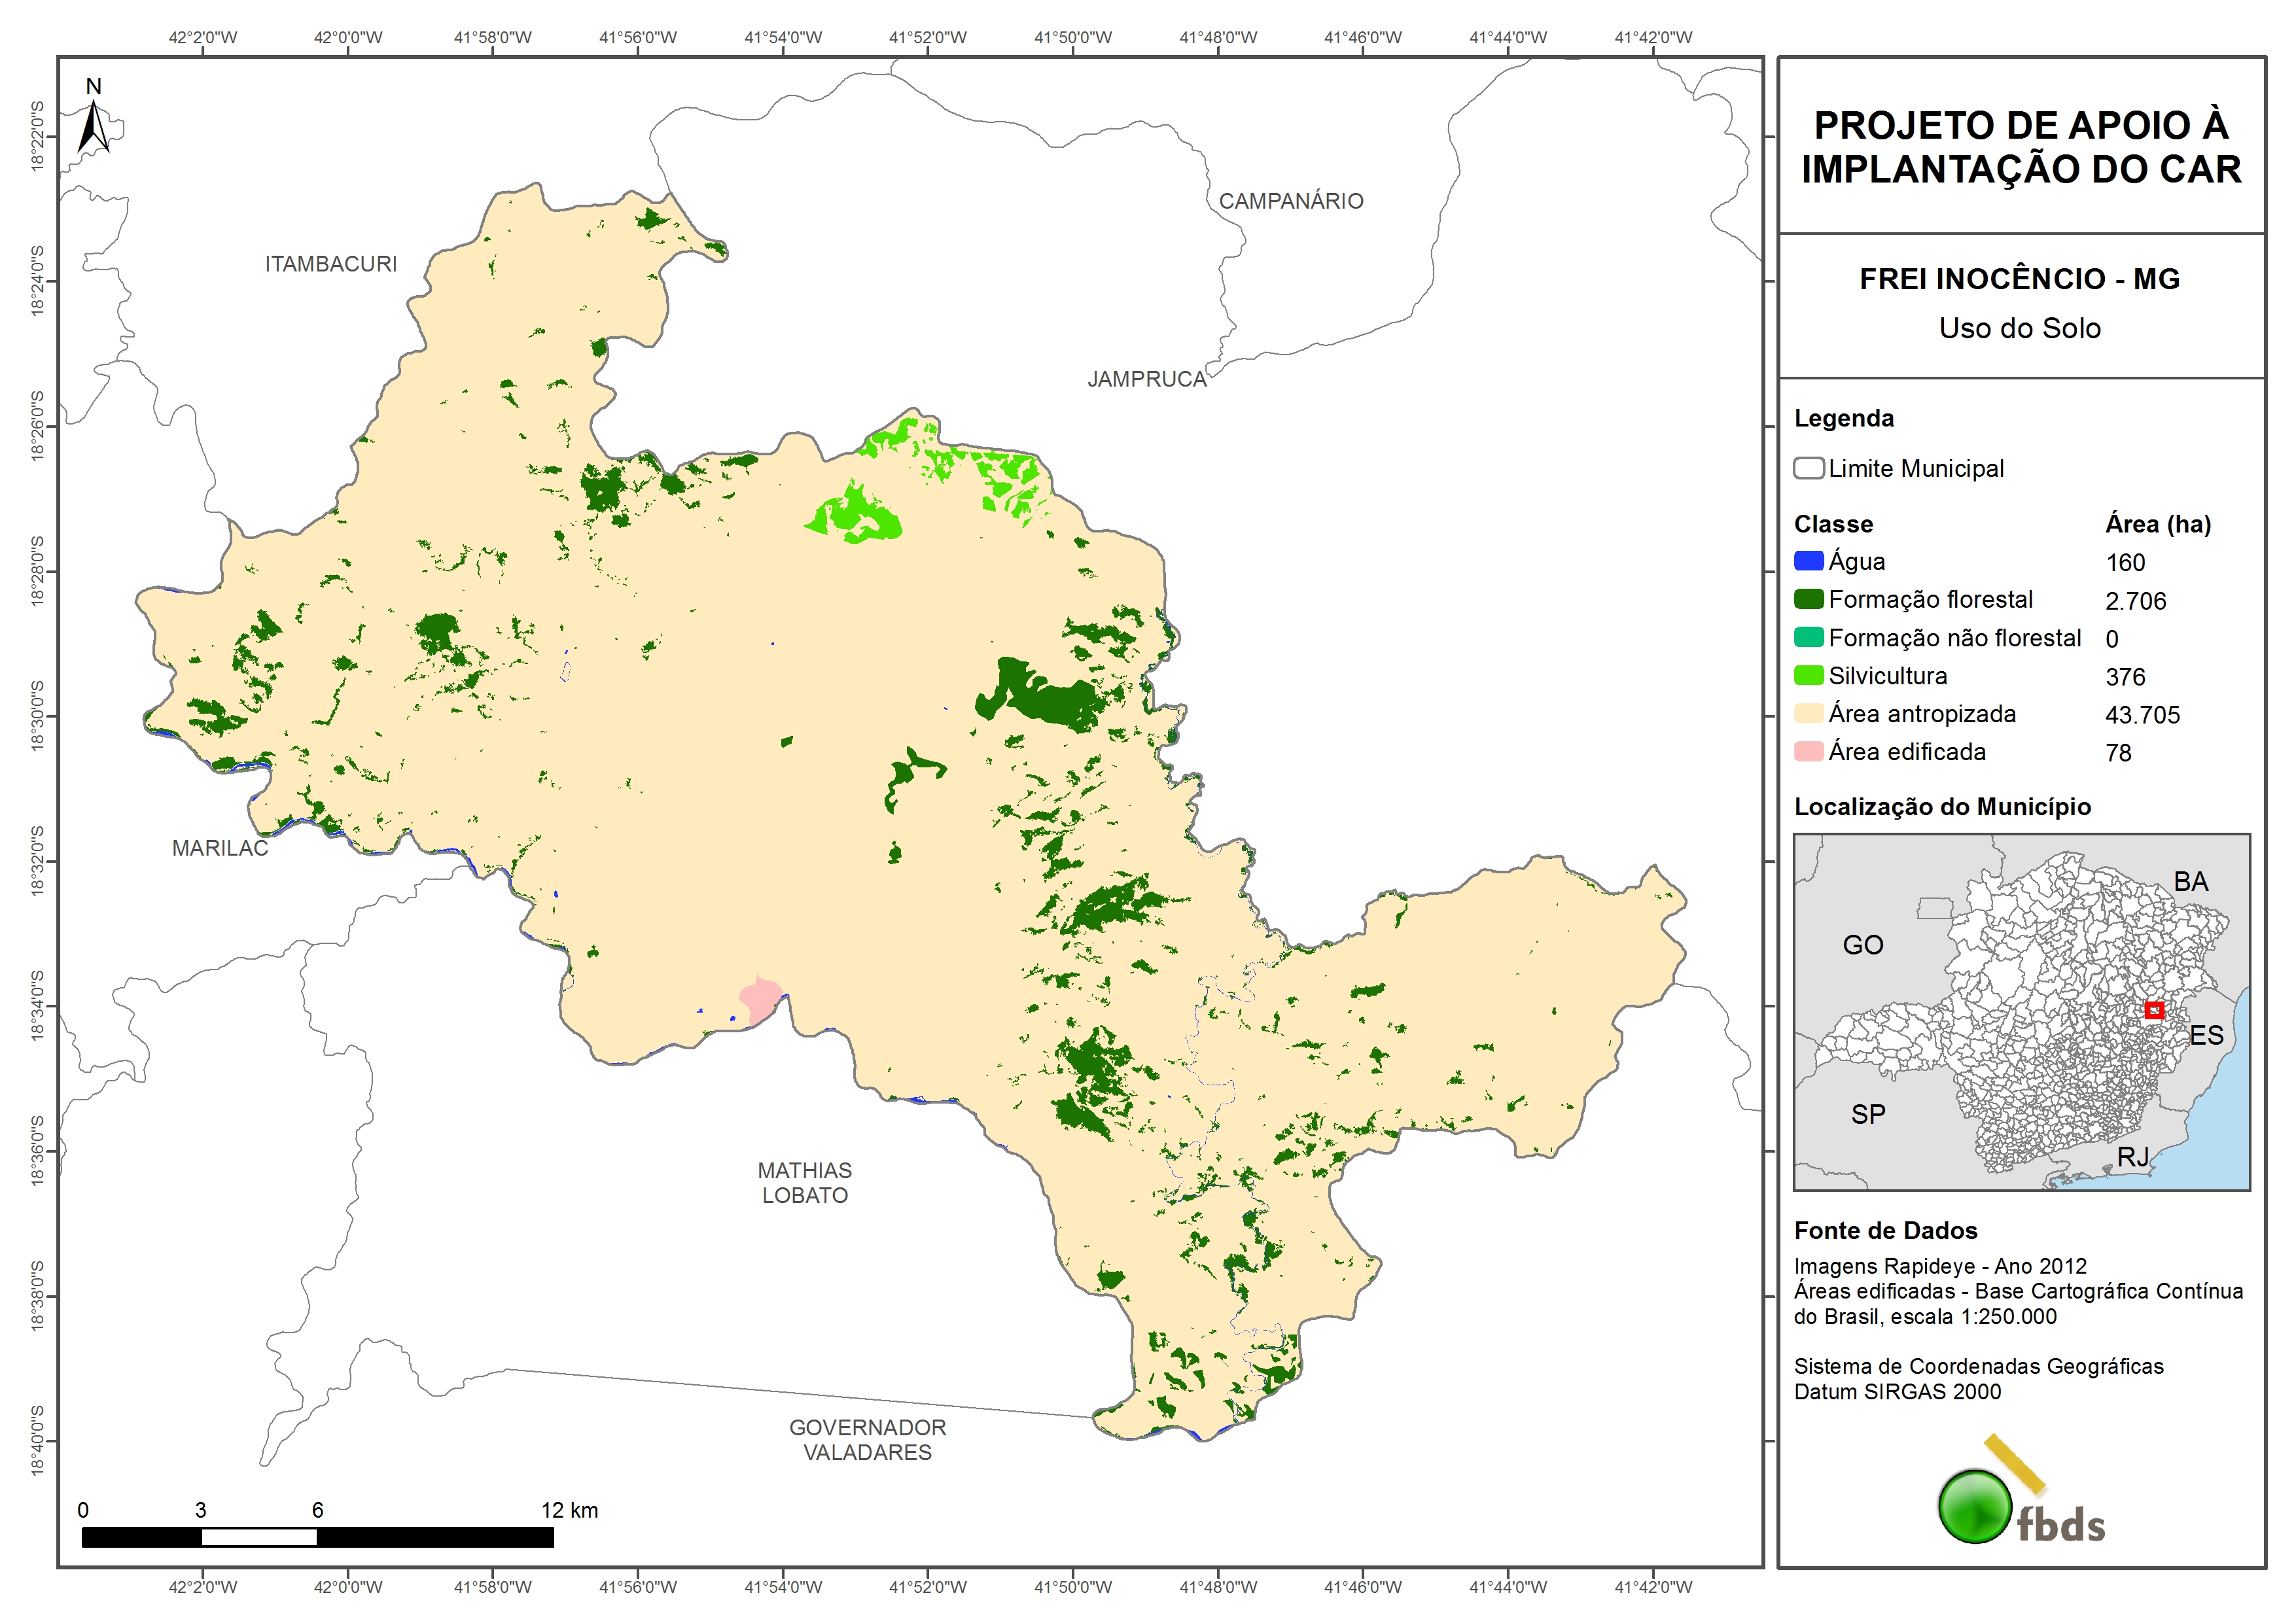Click the FREI INOCÊNCIO - MG title

click(2019, 279)
